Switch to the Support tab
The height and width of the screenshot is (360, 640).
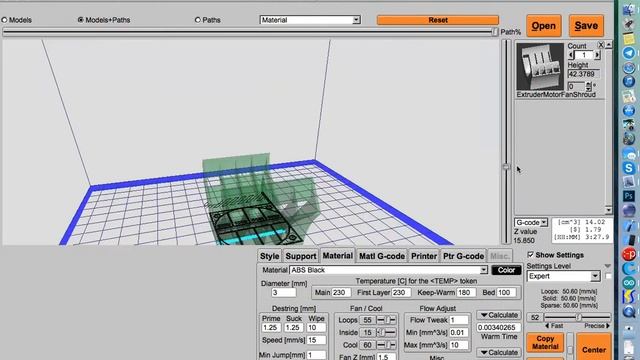[301, 256]
